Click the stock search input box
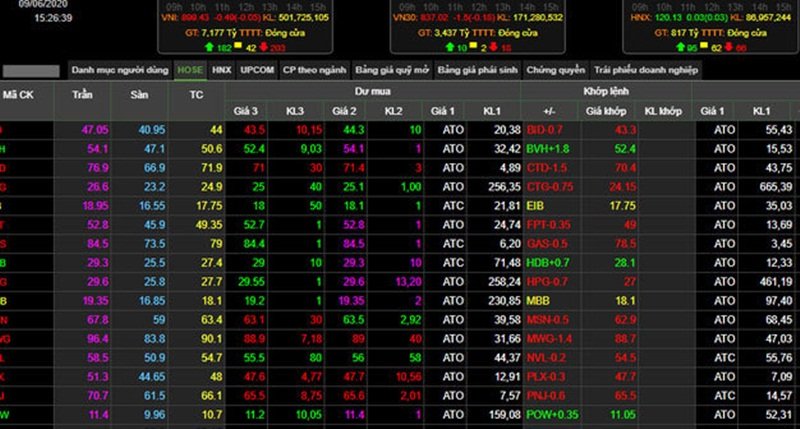The height and width of the screenshot is (429, 800). [31, 71]
